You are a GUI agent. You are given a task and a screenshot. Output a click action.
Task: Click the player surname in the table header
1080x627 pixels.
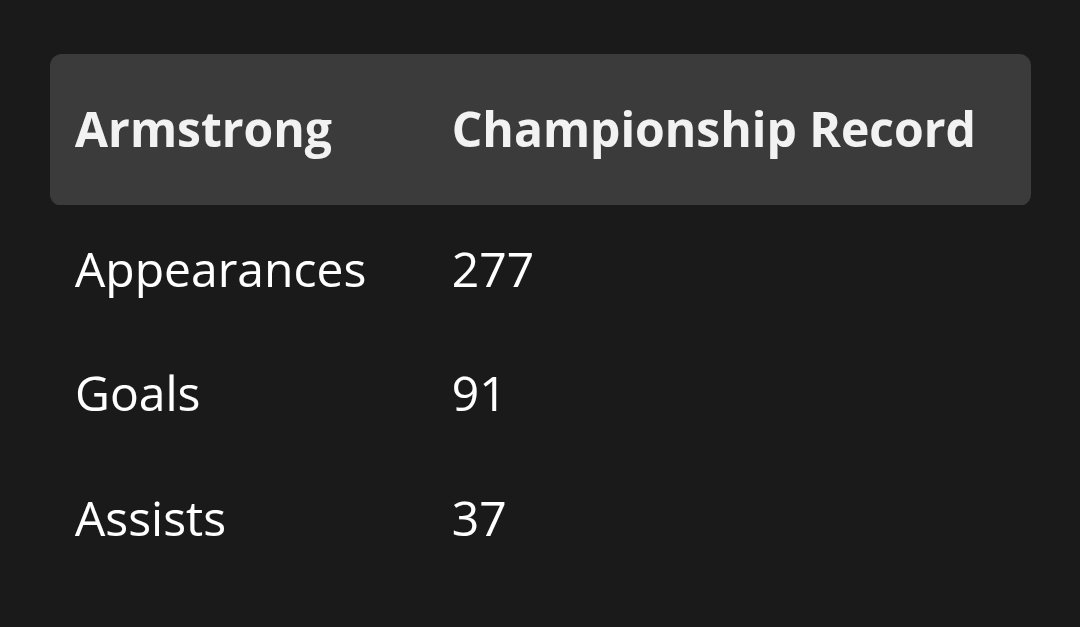[203, 130]
